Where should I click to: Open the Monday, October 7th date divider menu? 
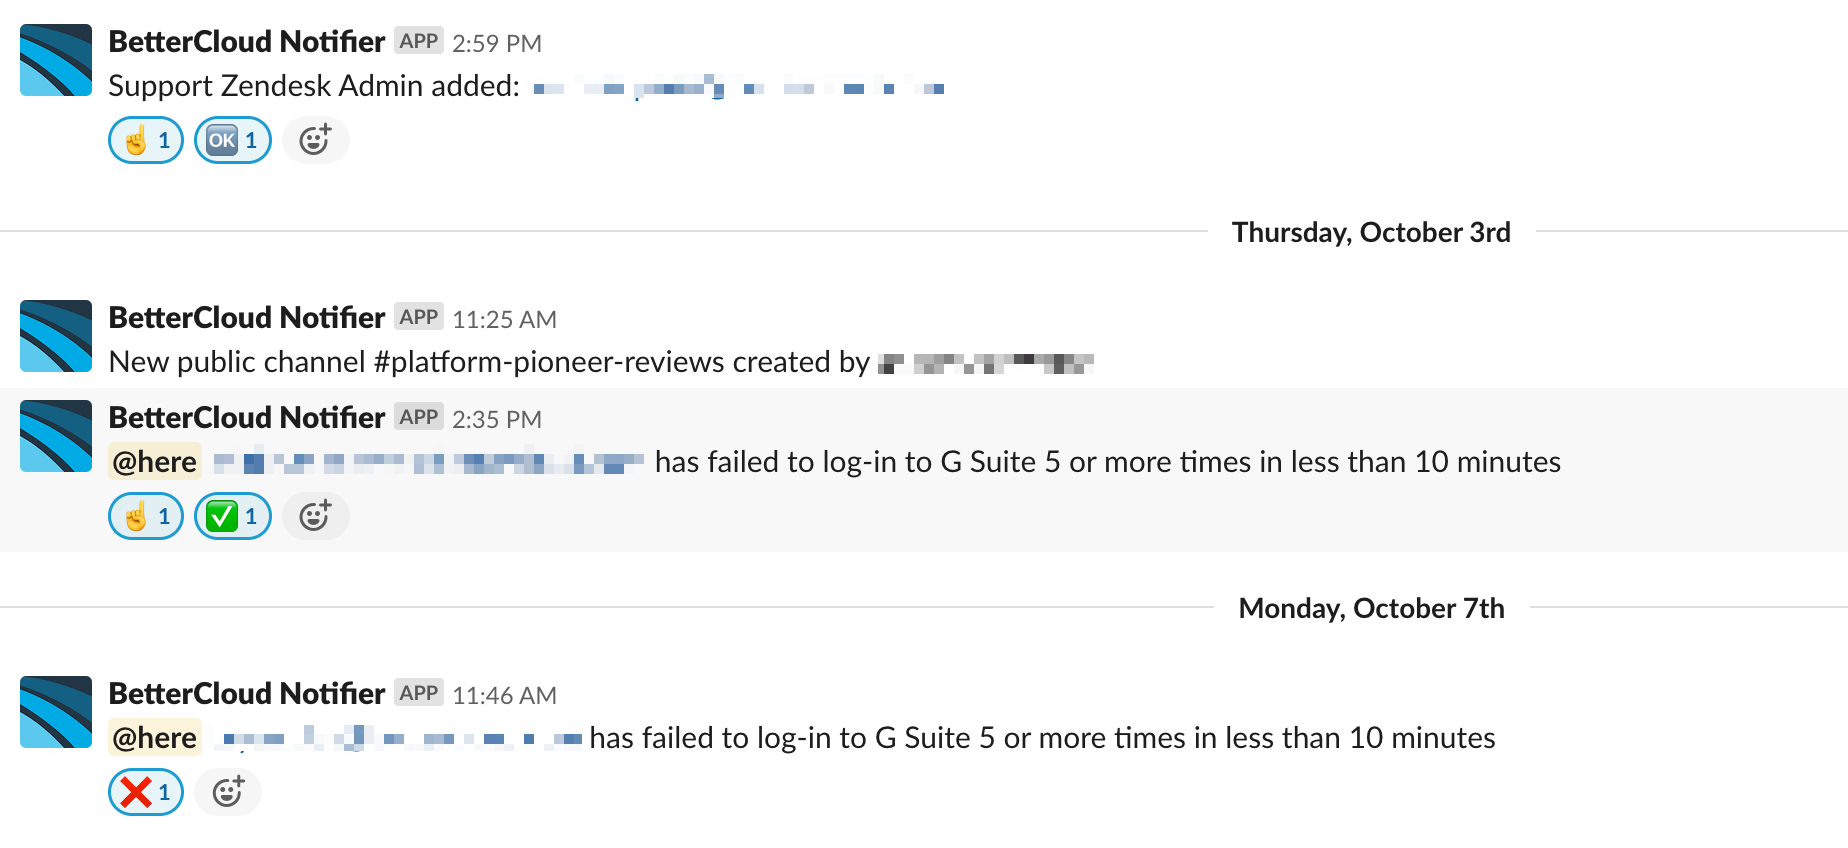[x=1371, y=608]
